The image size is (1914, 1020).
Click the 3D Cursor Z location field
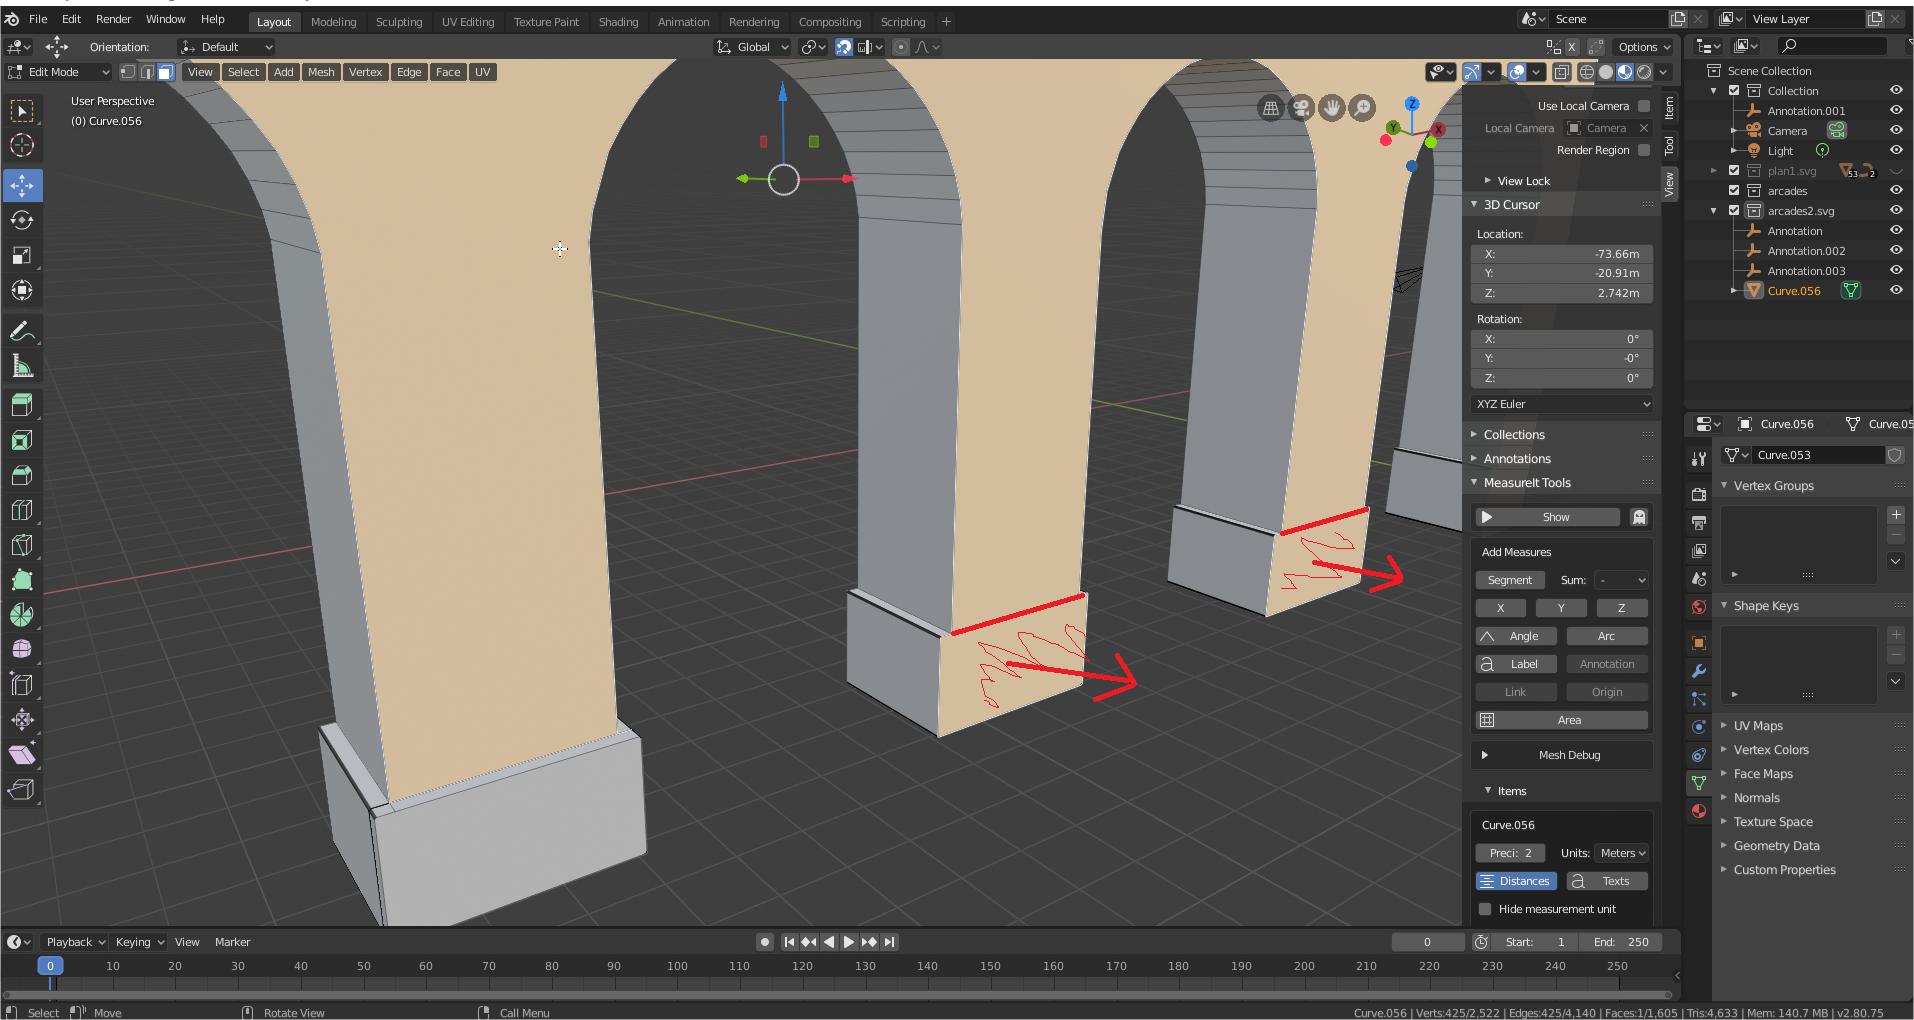[x=1562, y=293]
